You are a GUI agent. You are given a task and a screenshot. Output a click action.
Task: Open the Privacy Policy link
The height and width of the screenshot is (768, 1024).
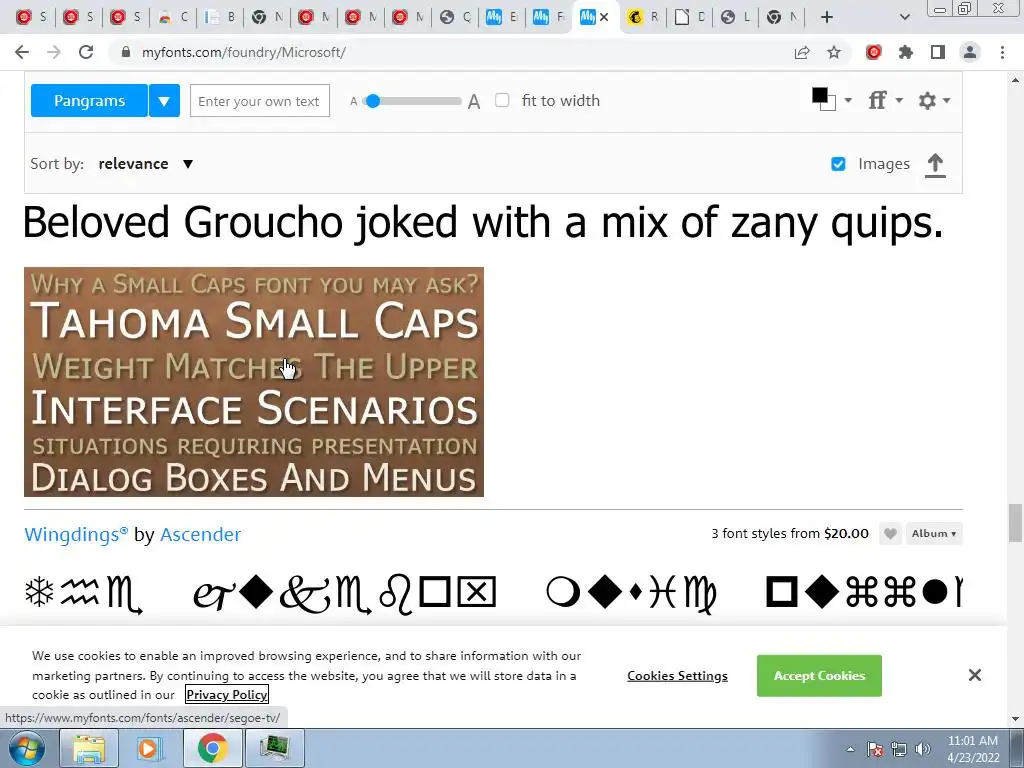pos(227,694)
